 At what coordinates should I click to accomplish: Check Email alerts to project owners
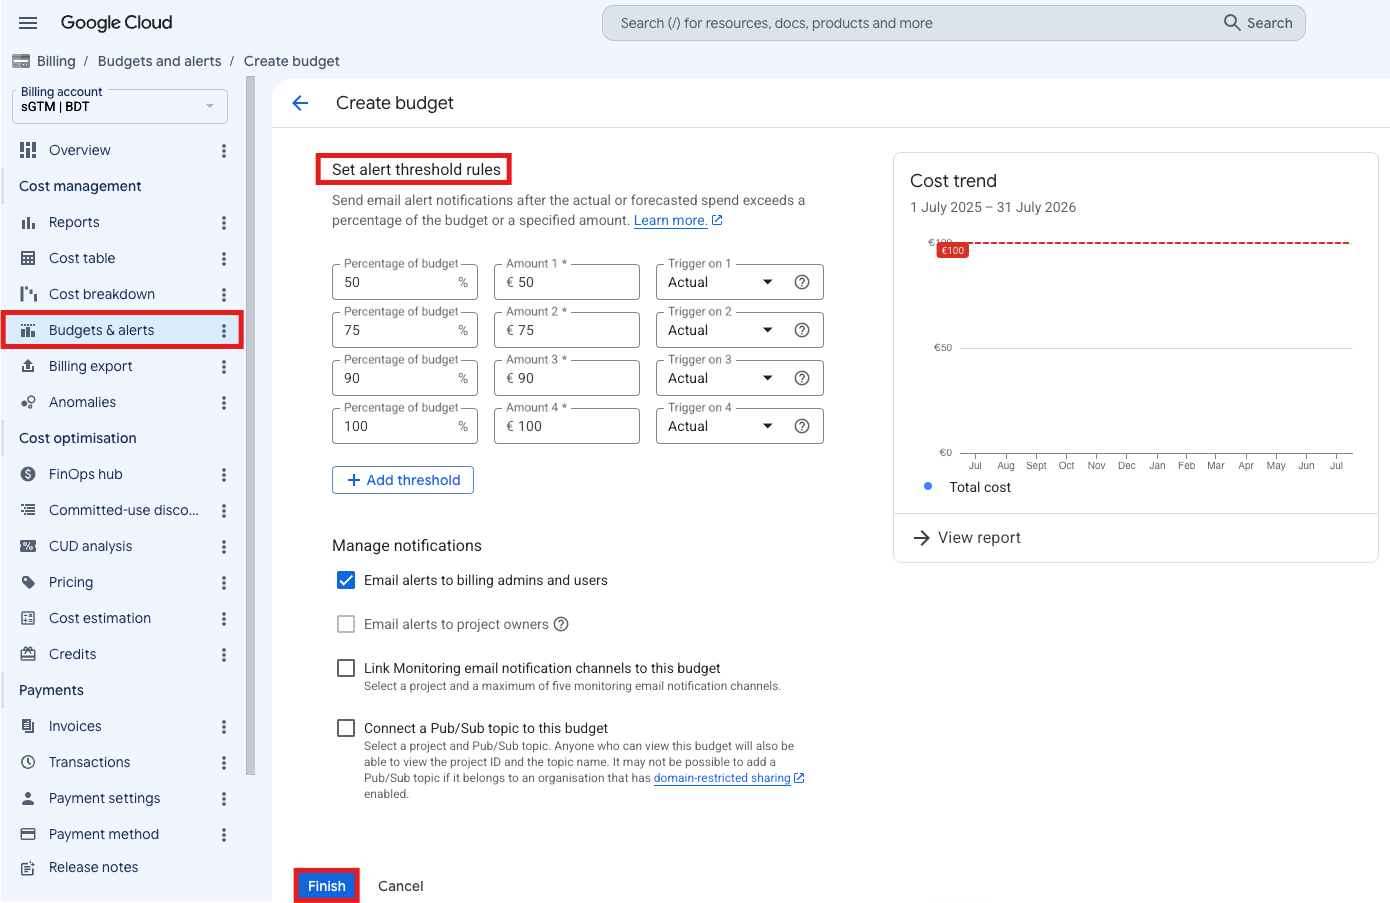(x=346, y=624)
